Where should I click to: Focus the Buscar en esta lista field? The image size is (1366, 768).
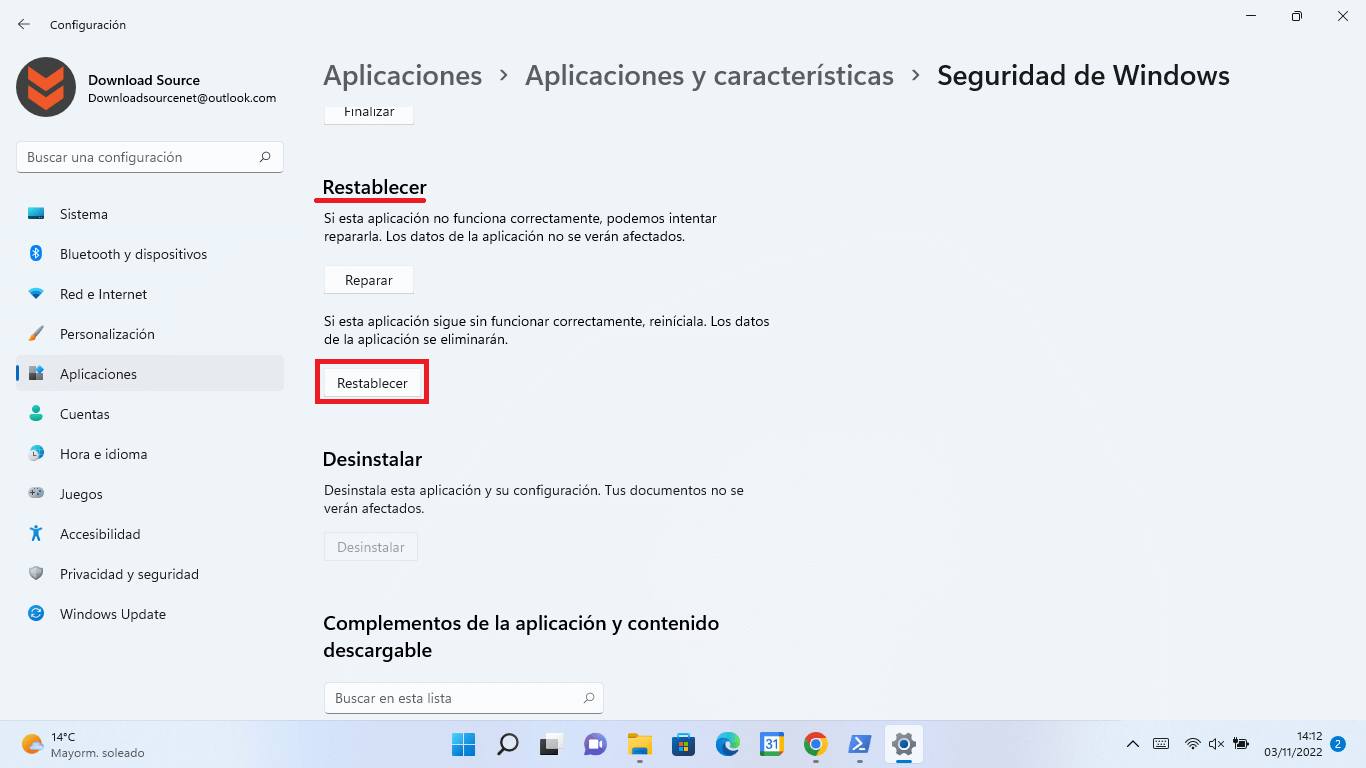464,698
